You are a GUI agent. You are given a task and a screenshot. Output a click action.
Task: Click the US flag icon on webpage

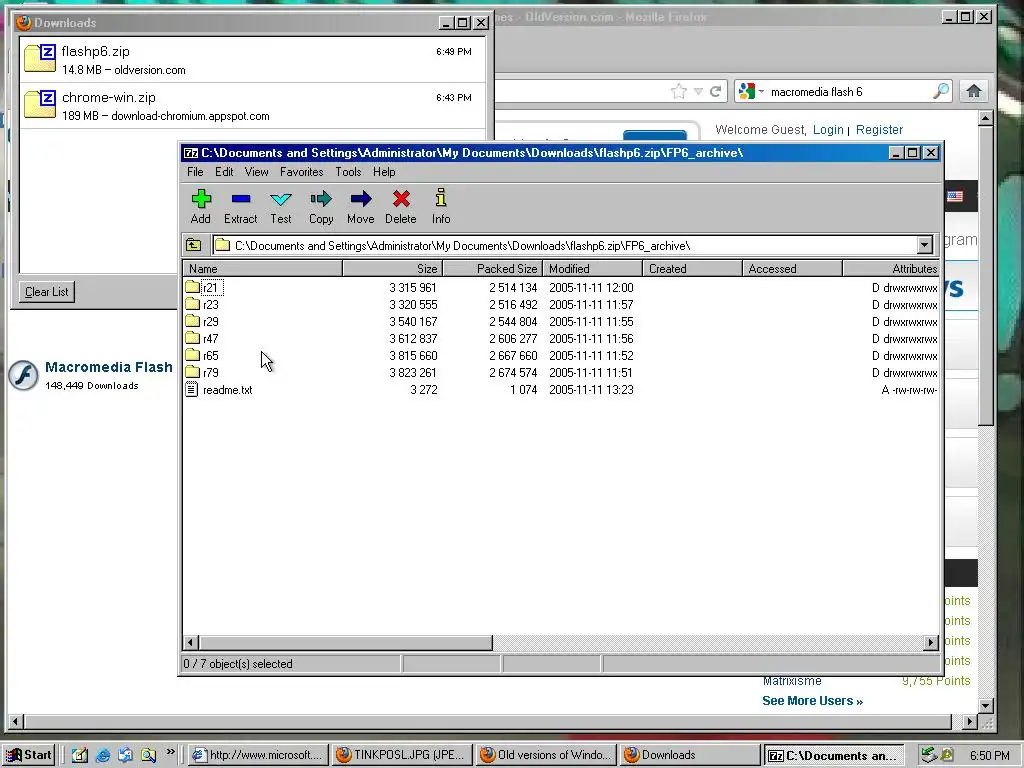tap(955, 196)
